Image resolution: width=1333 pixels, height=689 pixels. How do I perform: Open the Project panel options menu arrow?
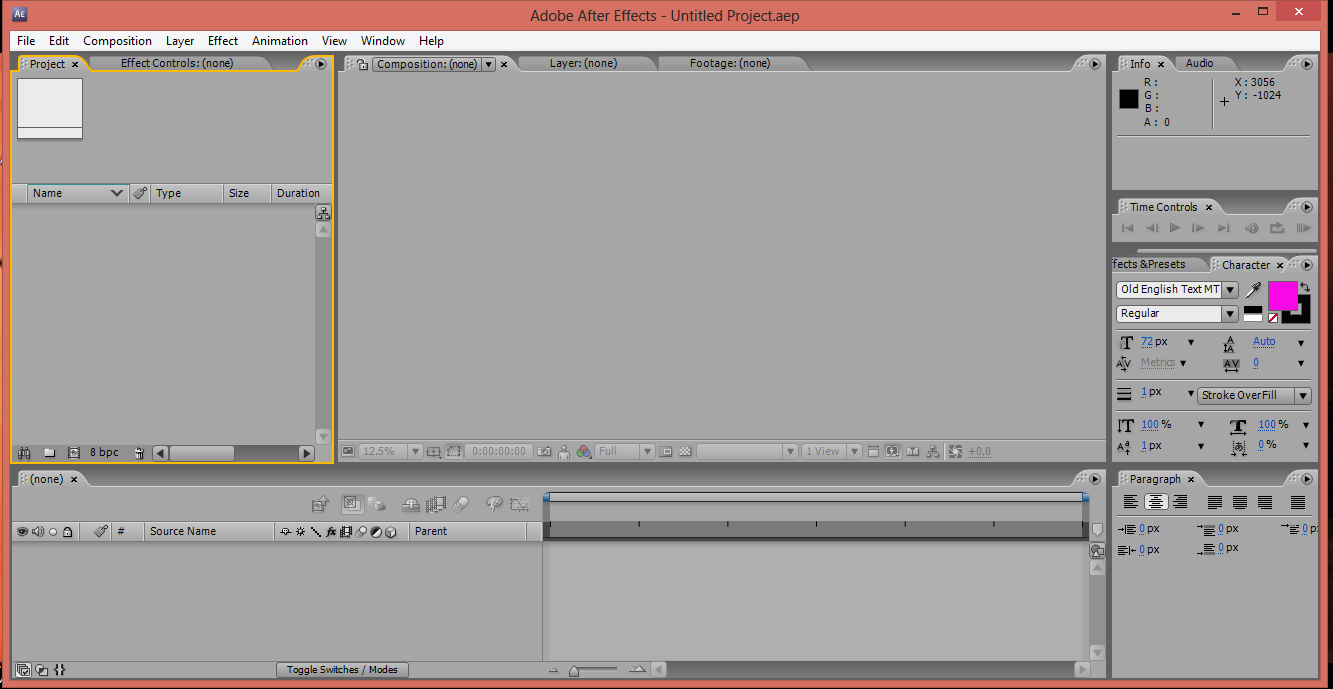[x=321, y=64]
